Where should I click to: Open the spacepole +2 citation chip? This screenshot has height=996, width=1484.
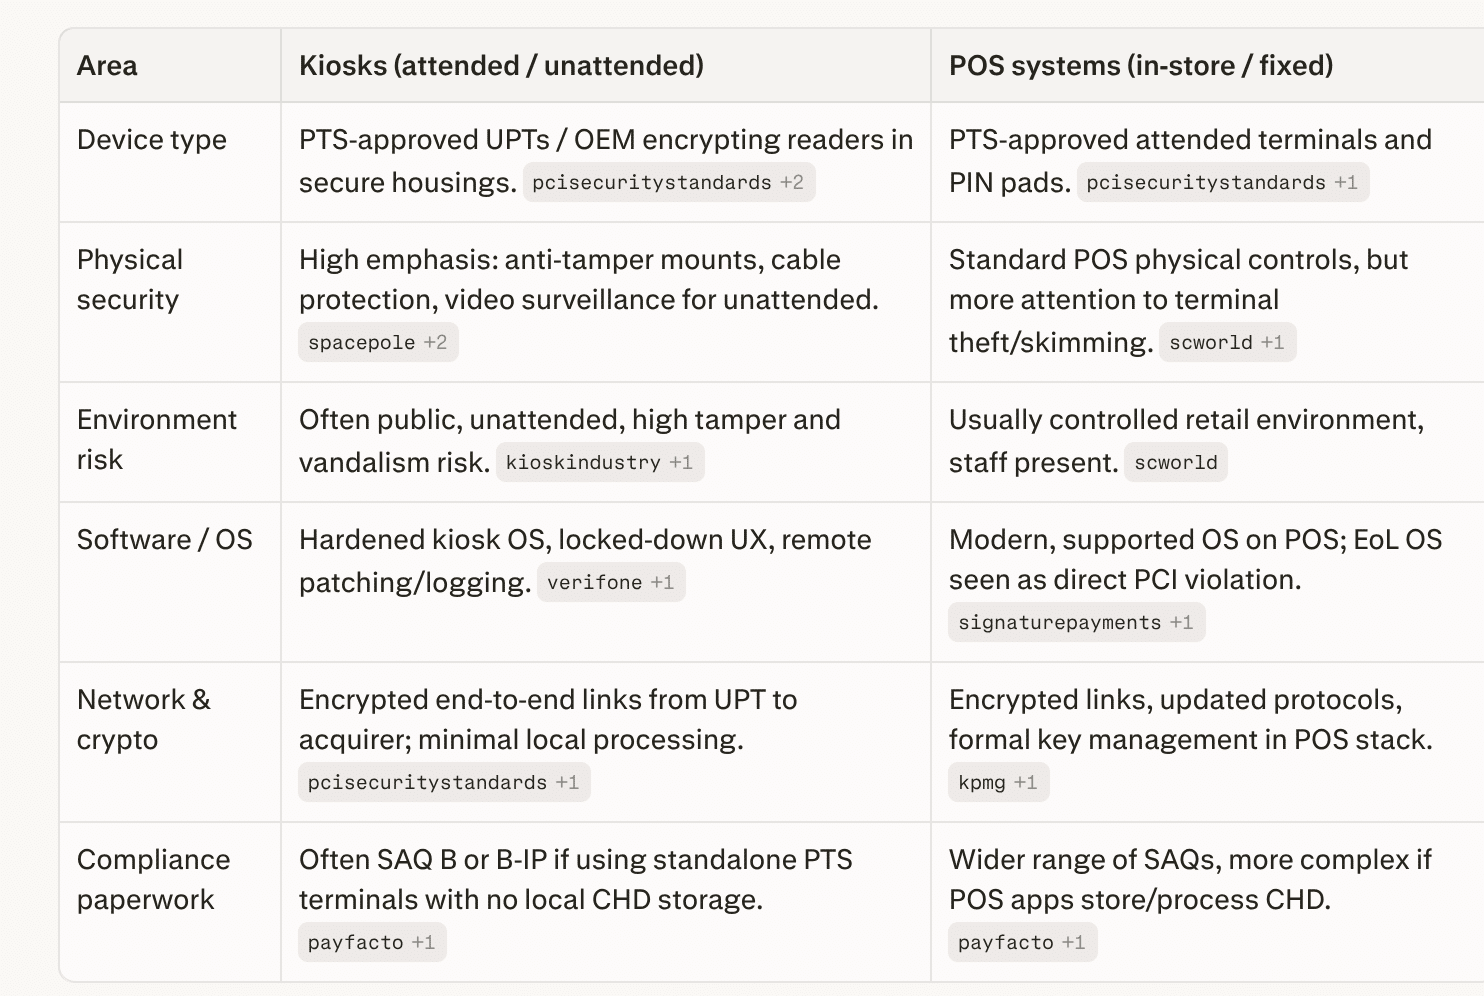coord(377,342)
